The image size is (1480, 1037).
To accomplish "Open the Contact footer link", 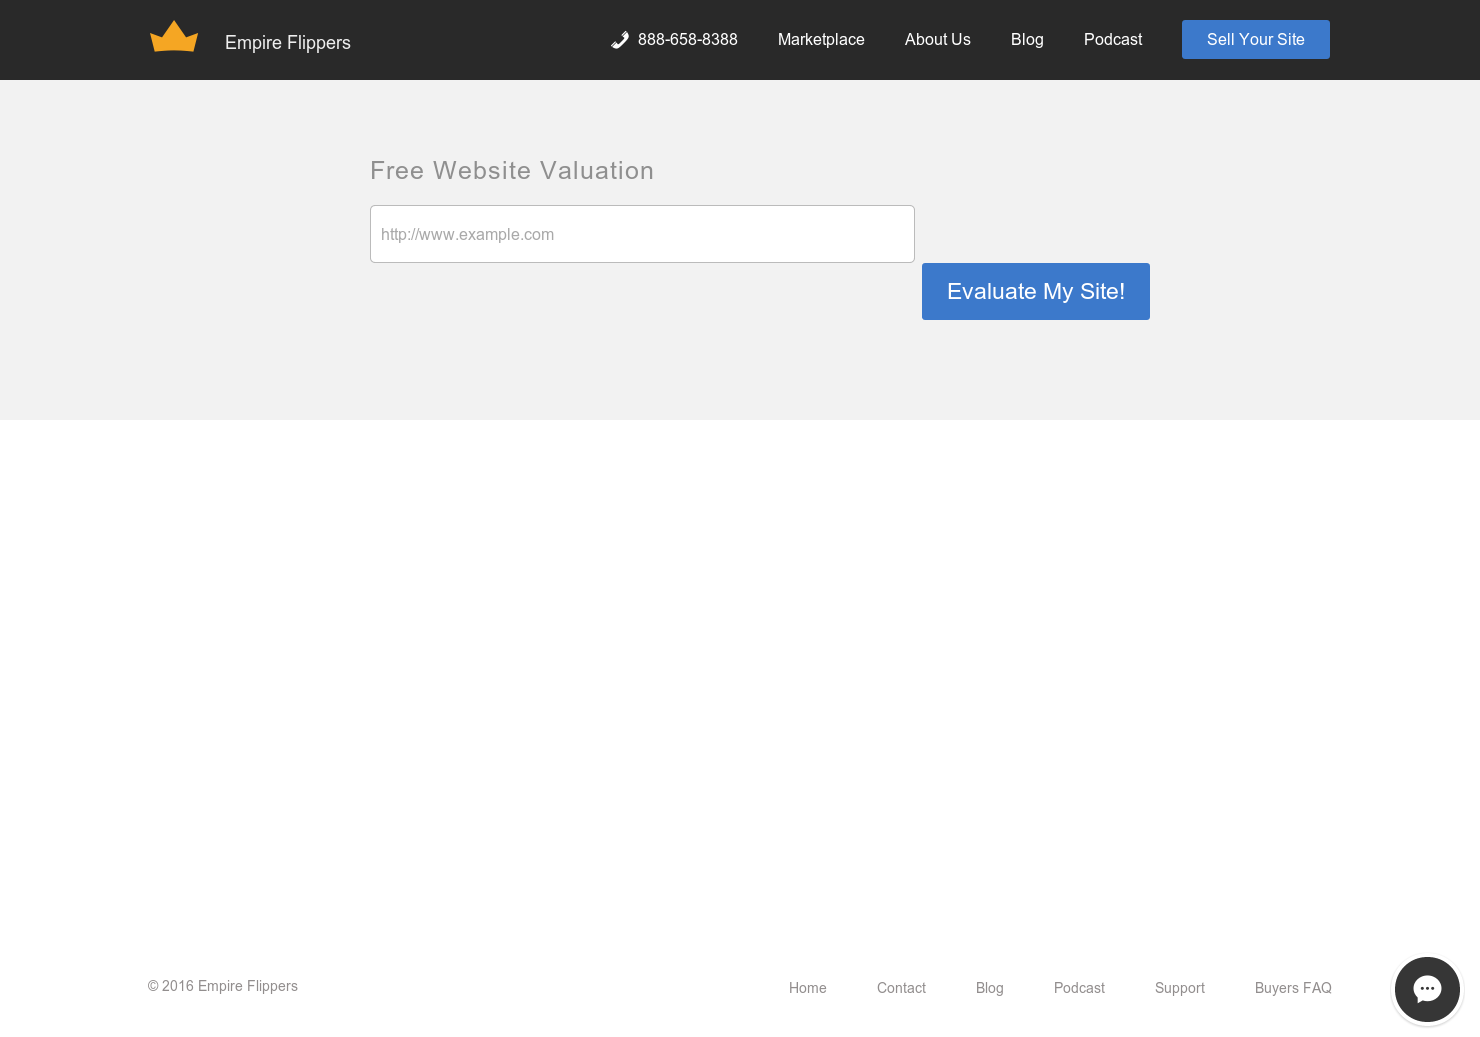I will click(x=901, y=988).
